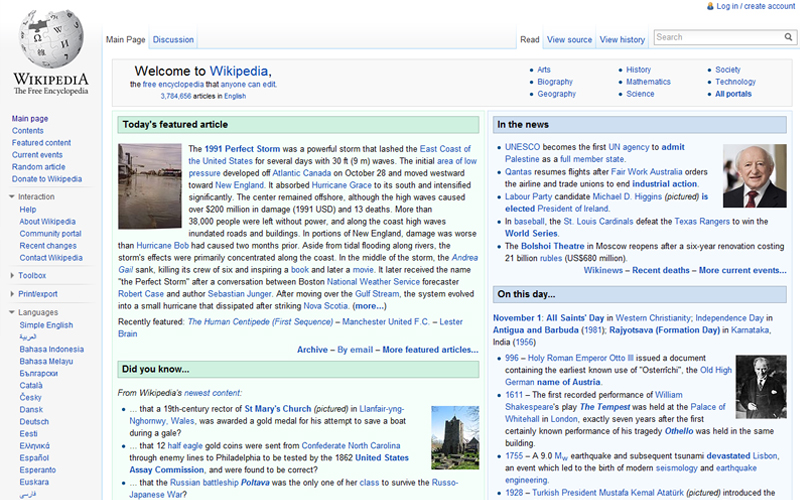Open the UNESCO news link
Screen dimensions: 800x500
(522, 147)
